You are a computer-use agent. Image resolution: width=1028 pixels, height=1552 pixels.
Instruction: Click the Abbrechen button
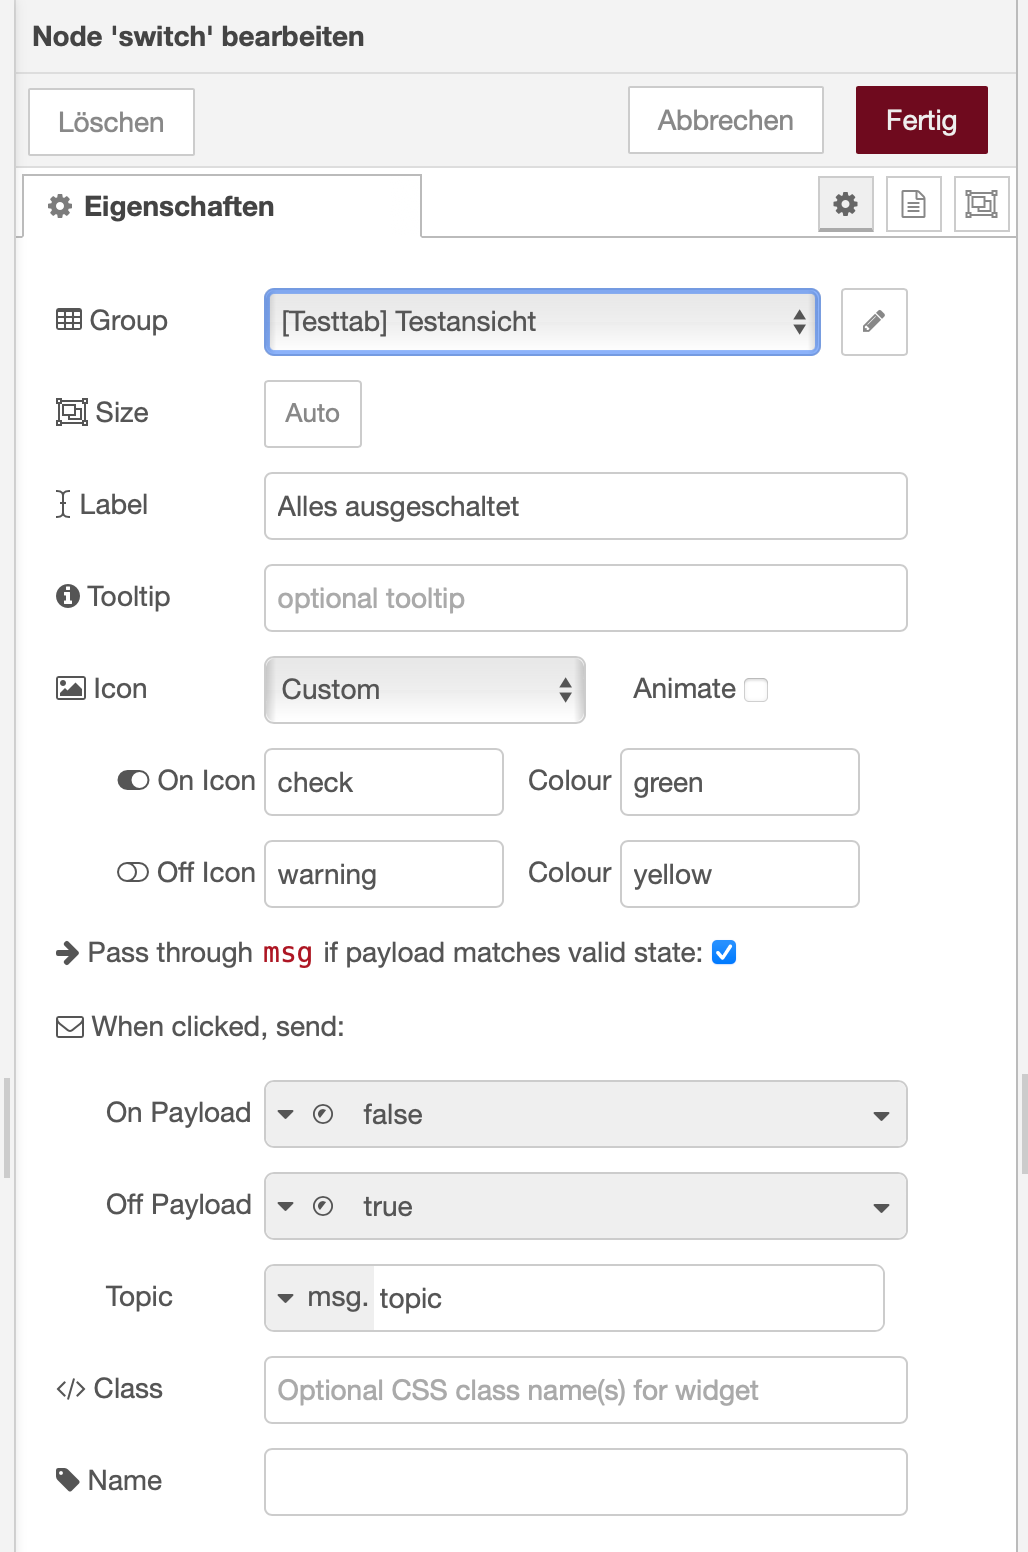tap(725, 121)
